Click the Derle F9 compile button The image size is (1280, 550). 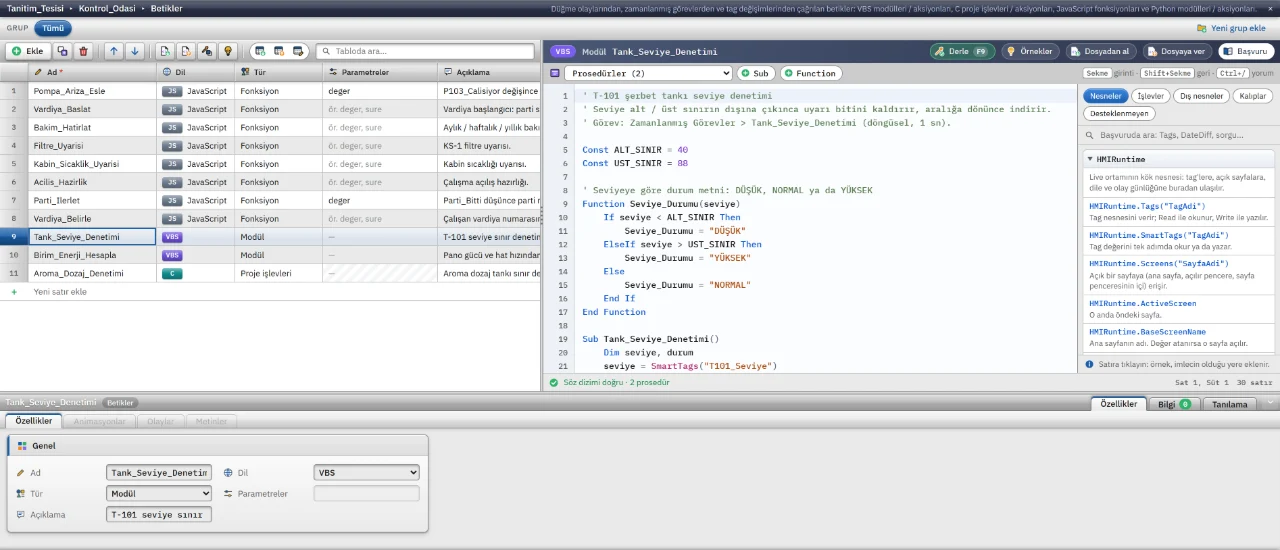point(962,51)
